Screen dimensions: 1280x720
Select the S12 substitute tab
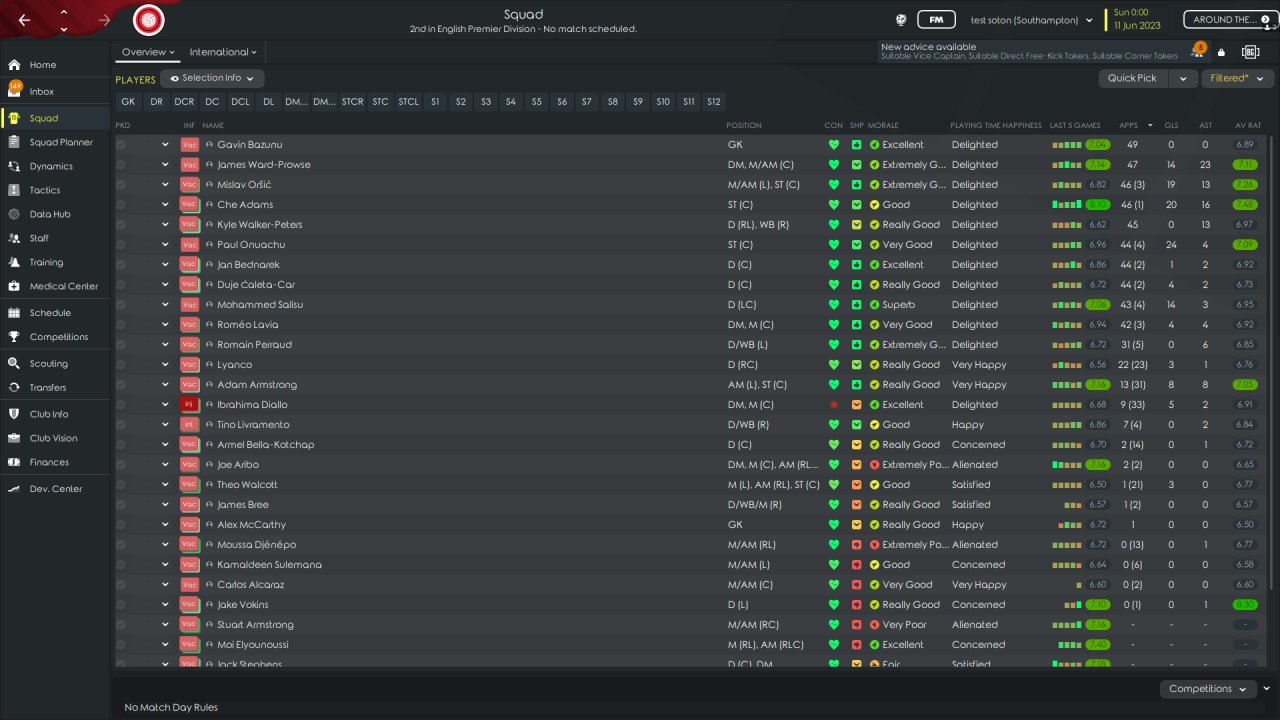pyautogui.click(x=713, y=102)
